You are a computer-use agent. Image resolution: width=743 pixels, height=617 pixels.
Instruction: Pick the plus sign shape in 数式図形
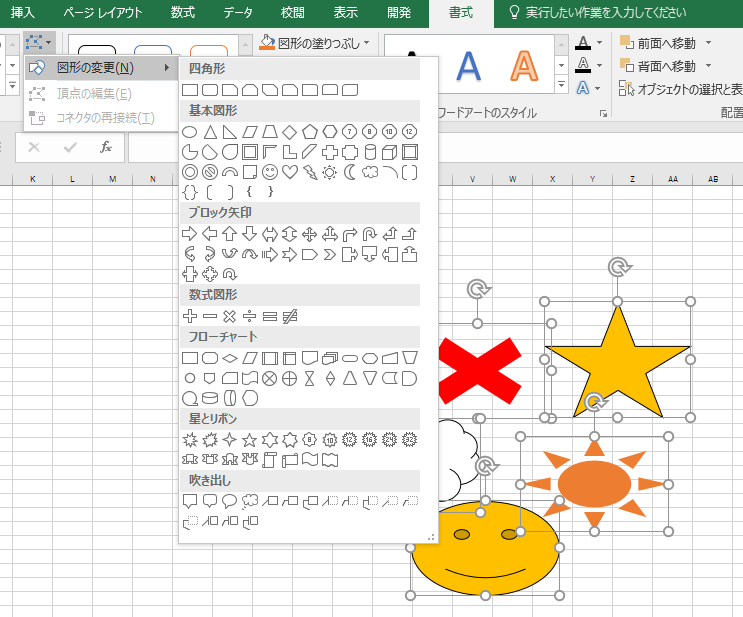pos(190,316)
